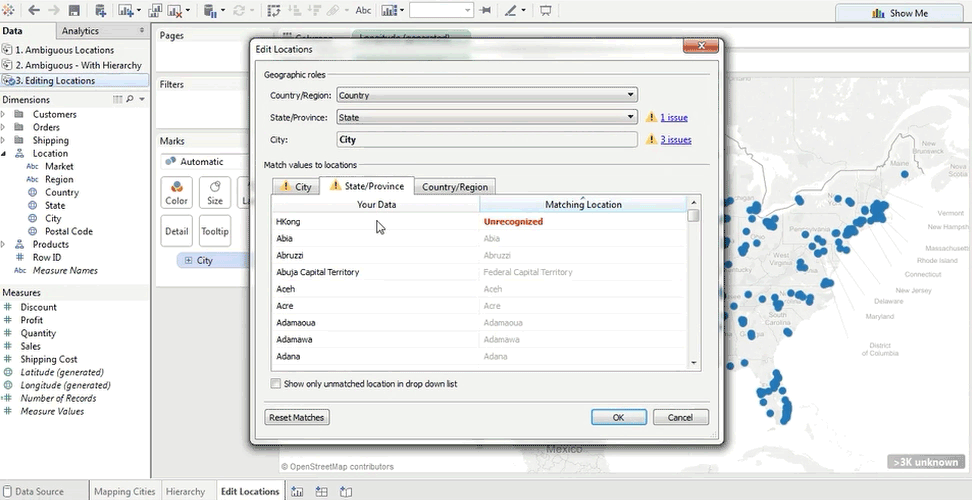Click the back arrow (undo) toolbar icon
Image resolution: width=972 pixels, height=500 pixels.
32,11
